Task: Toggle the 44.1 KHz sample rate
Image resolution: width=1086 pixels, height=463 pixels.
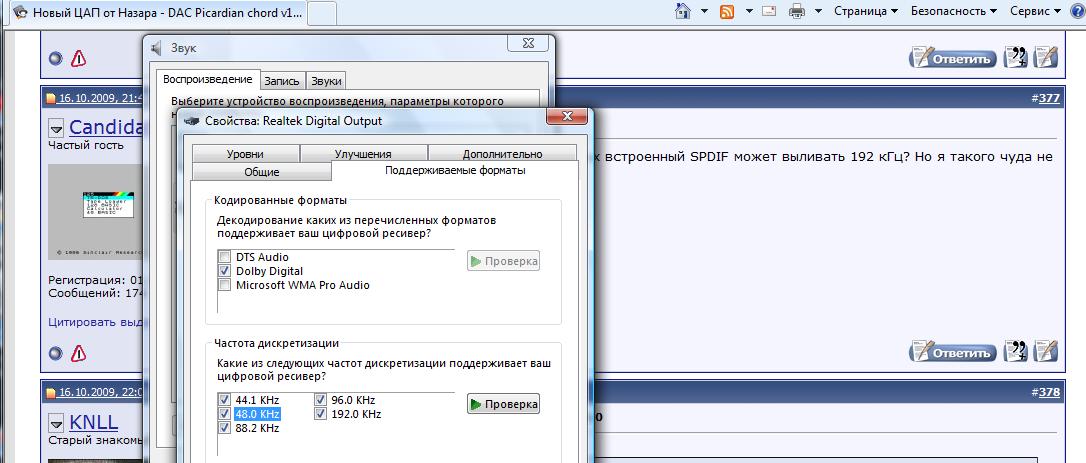Action: pos(224,400)
